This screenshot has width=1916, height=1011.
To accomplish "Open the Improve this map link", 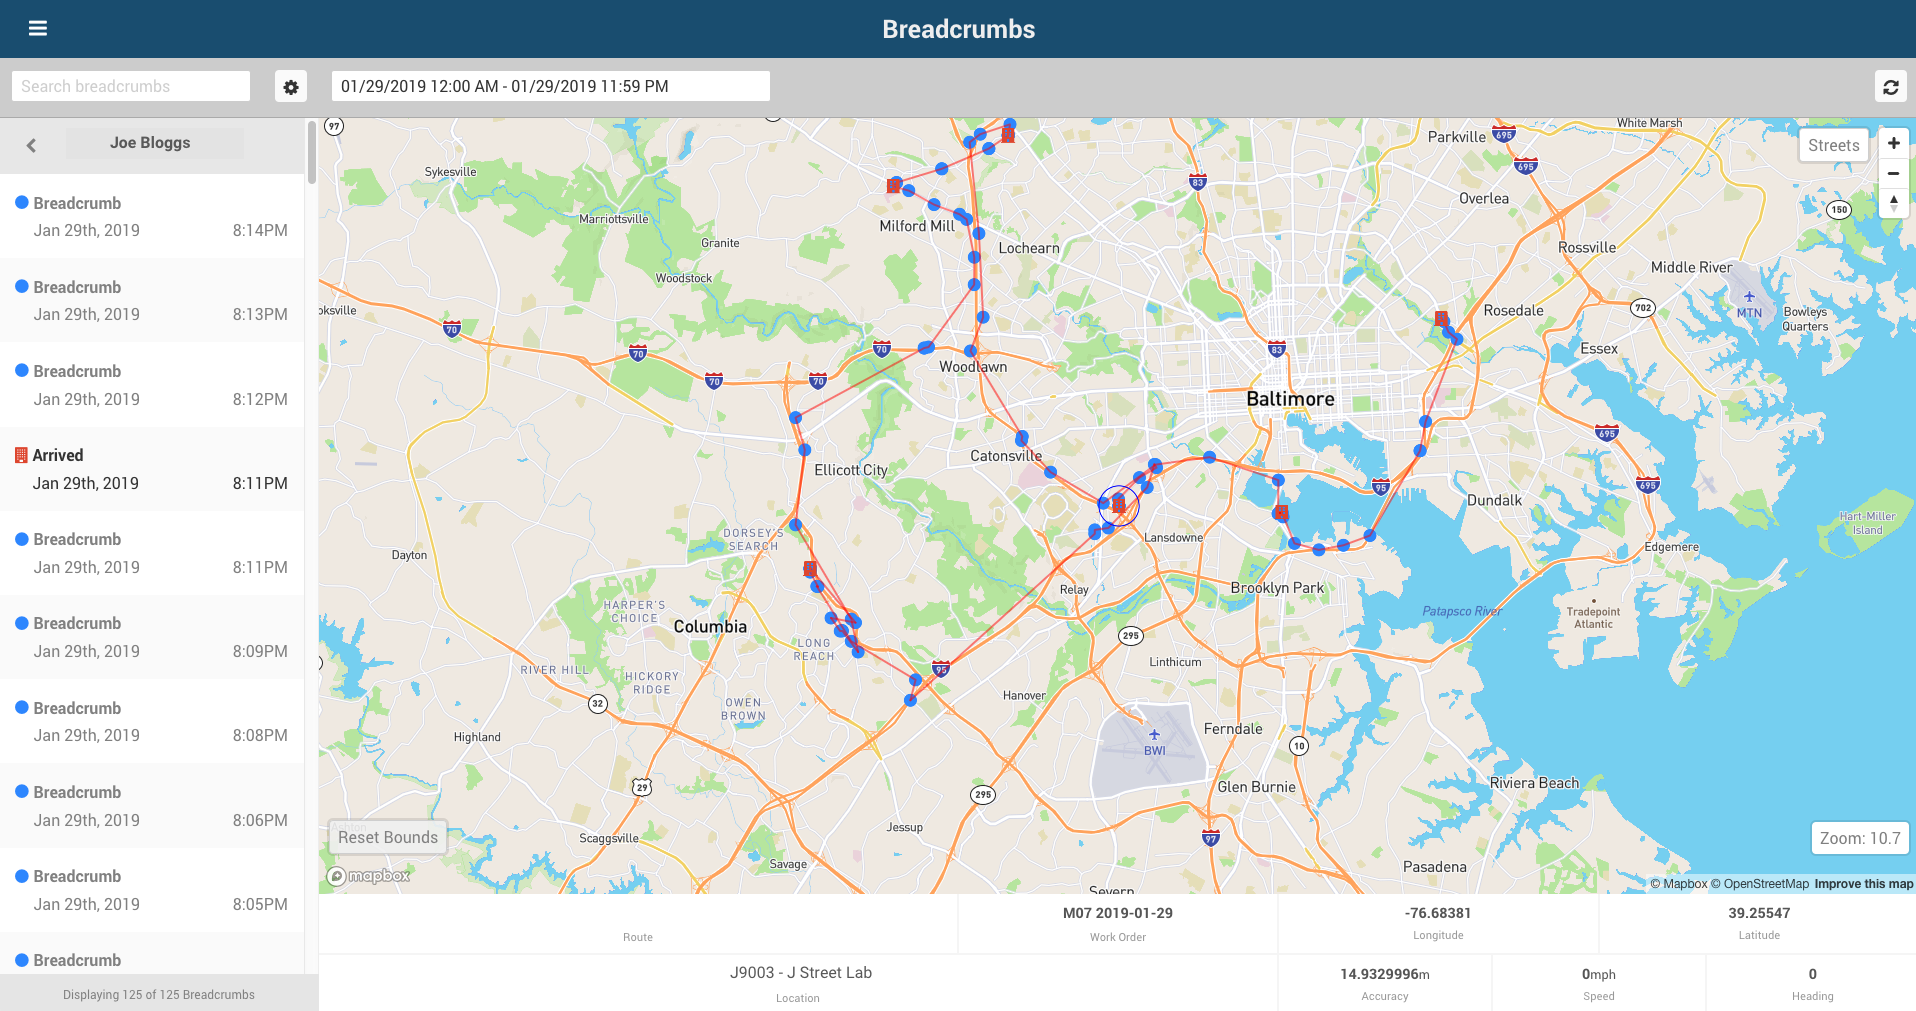I will pyautogui.click(x=1863, y=884).
